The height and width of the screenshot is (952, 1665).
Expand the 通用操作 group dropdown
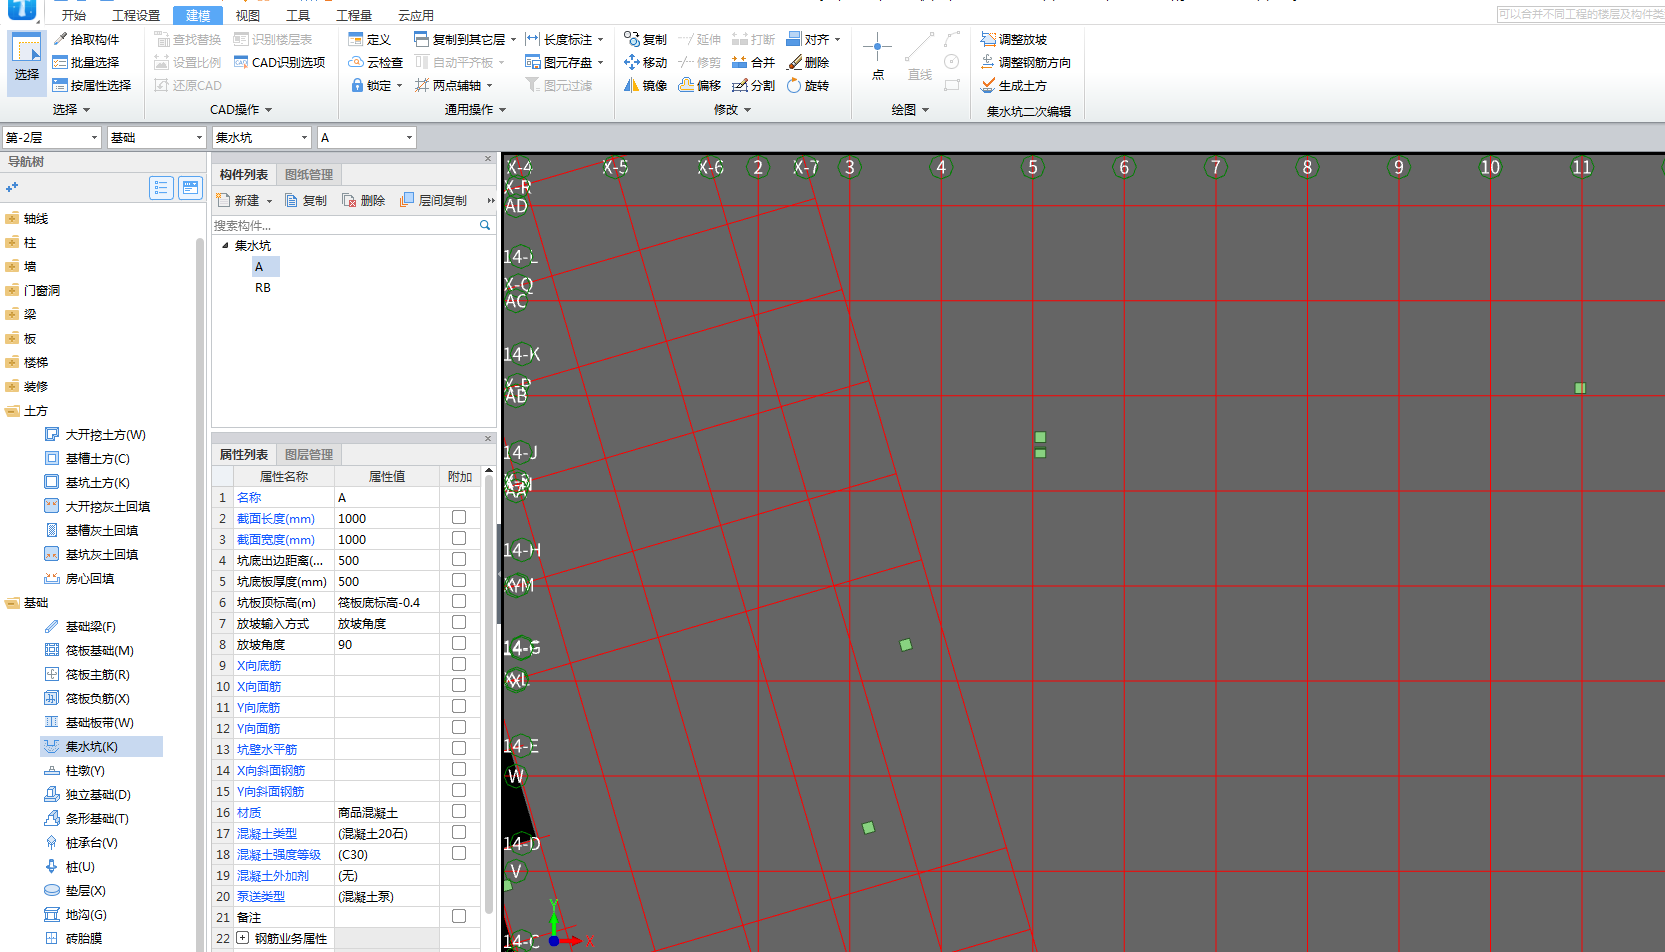click(x=475, y=110)
